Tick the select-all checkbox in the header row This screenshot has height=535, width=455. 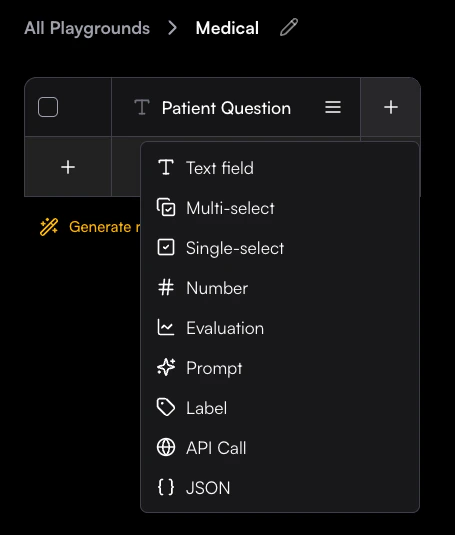pyautogui.click(x=48, y=107)
